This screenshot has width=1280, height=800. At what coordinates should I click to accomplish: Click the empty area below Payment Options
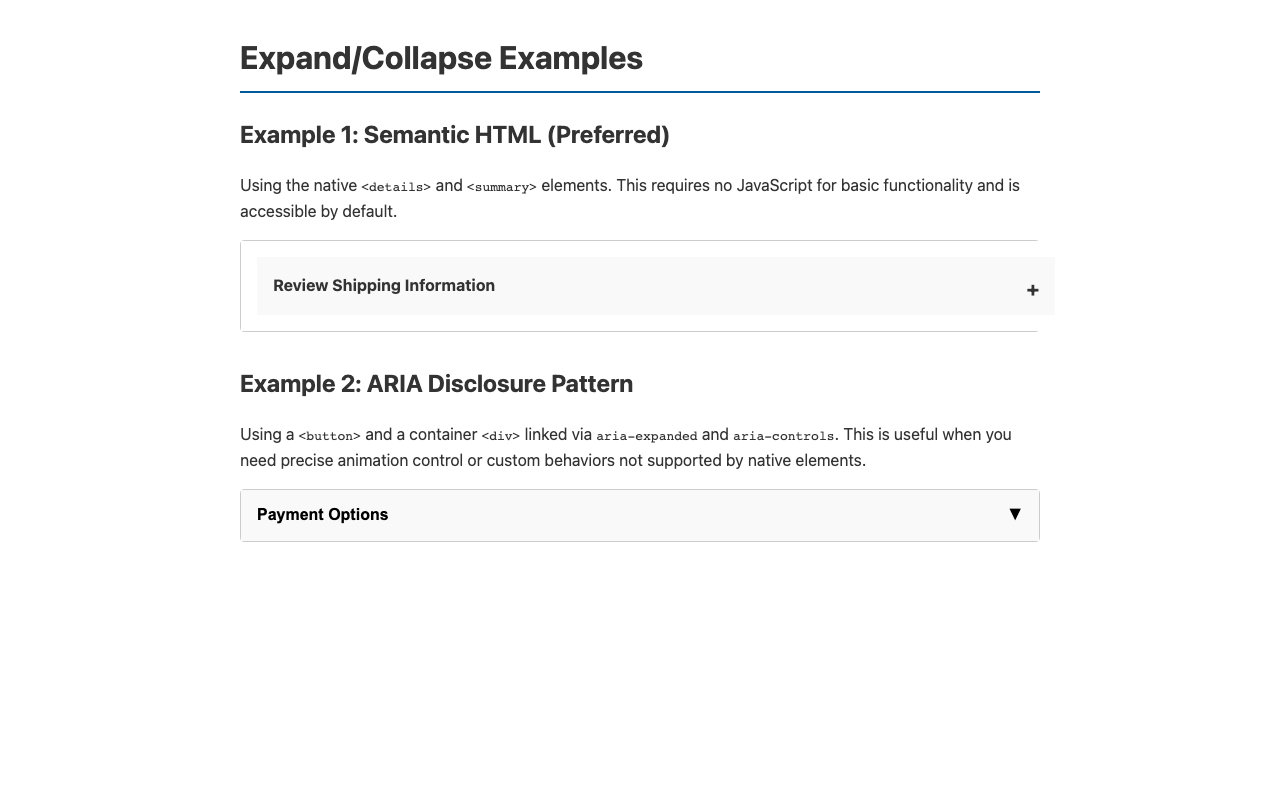point(640,660)
